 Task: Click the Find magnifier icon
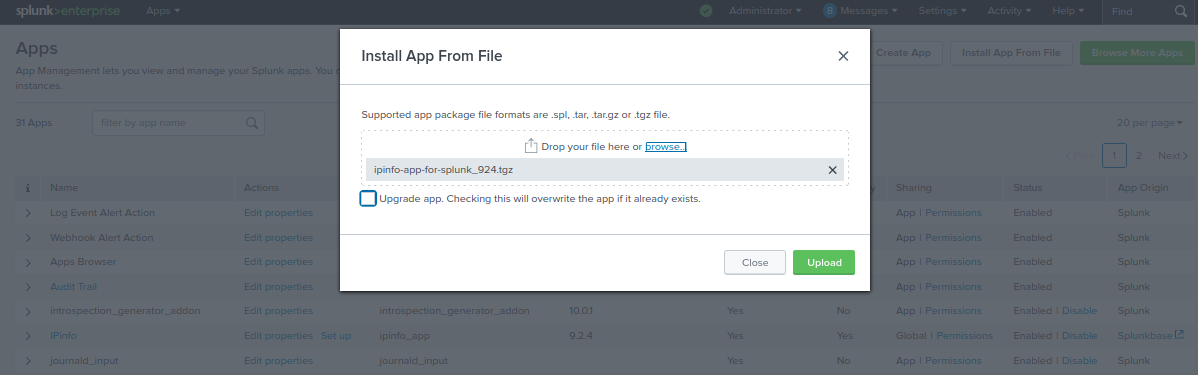pos(1181,11)
